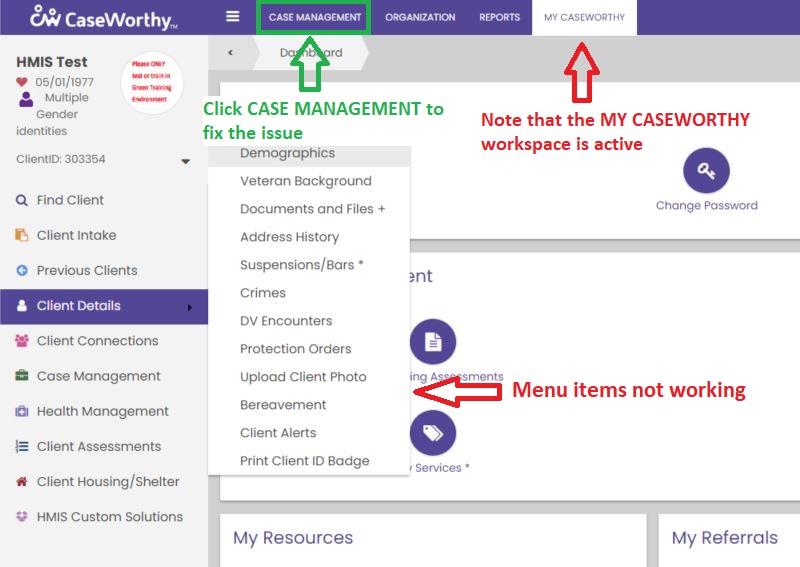Open the ORGANIZATION workspace tab
The image size is (800, 567).
[x=420, y=17]
